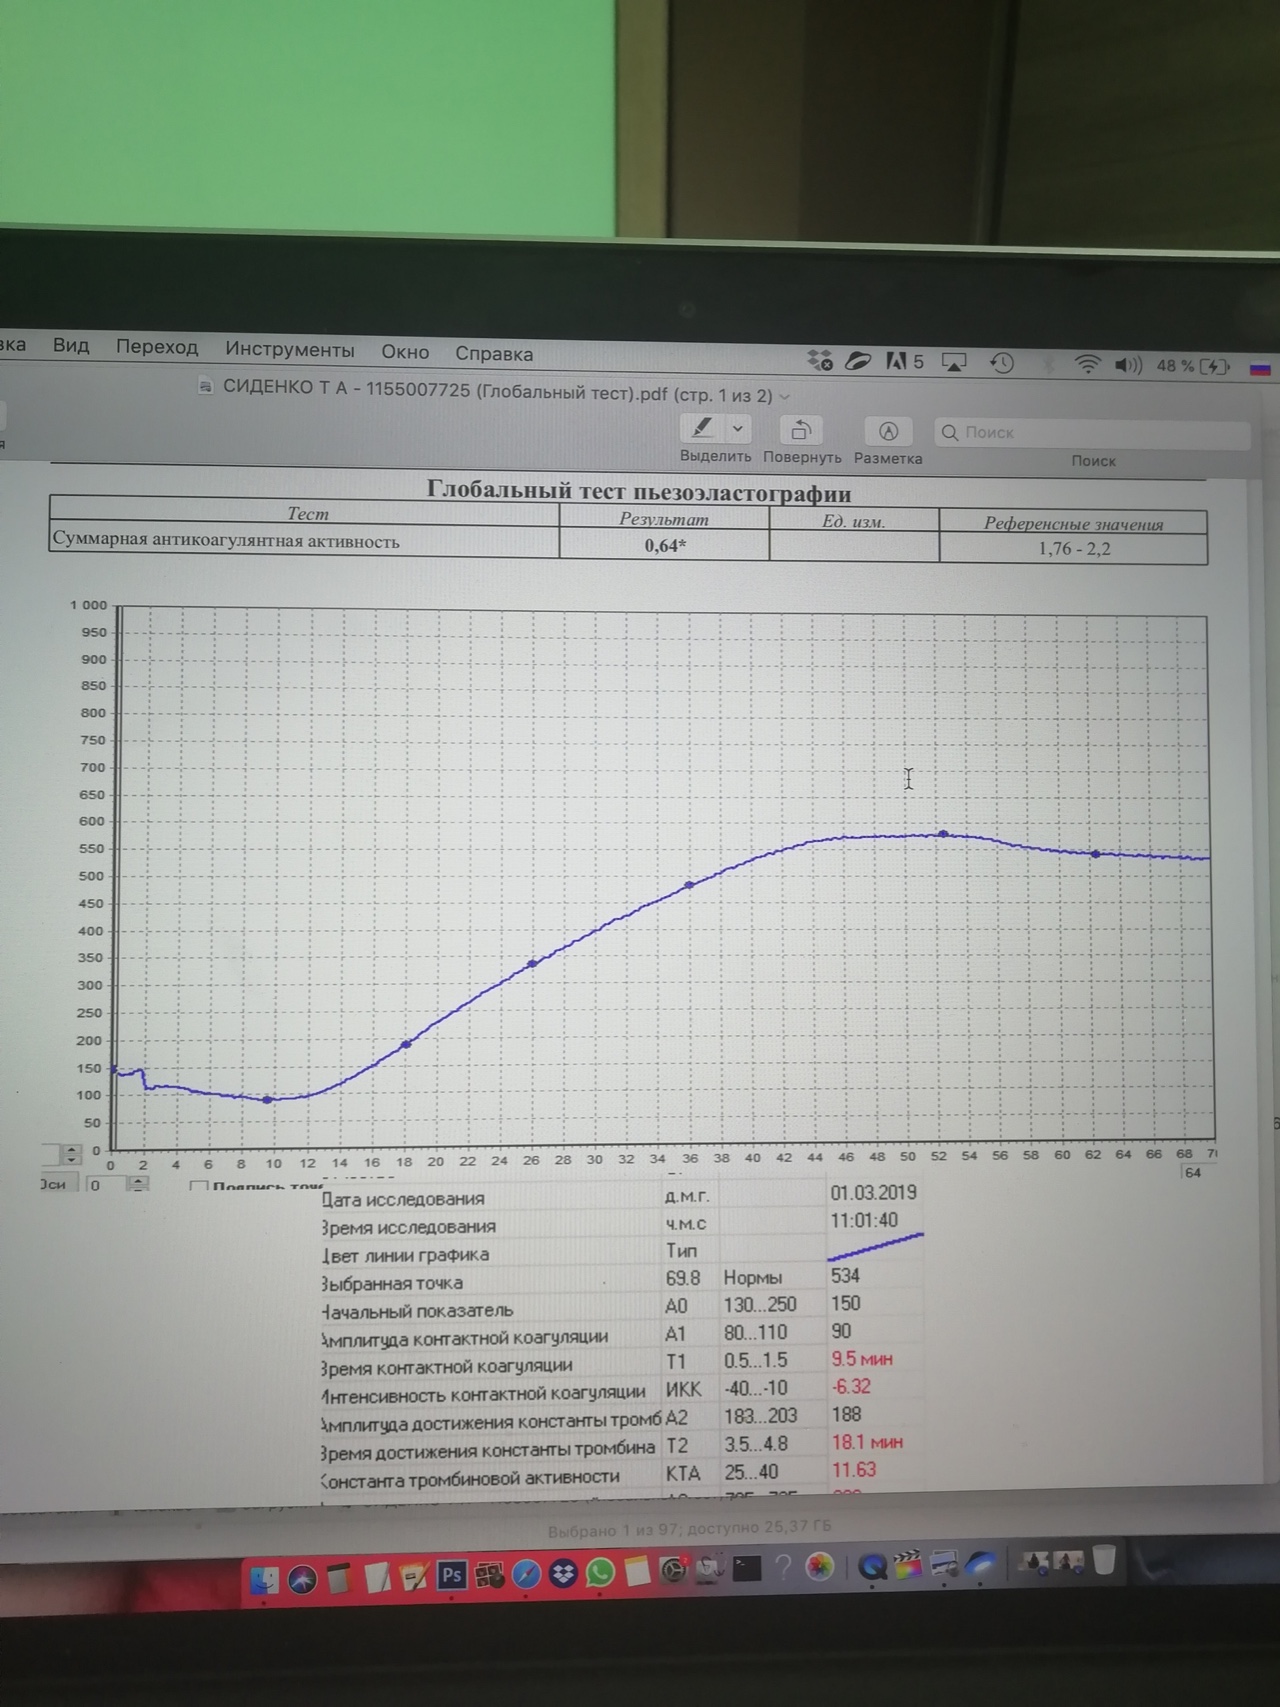The image size is (1280, 1707).
Task: Open the highlight color dropdown arrow
Action: tap(738, 429)
